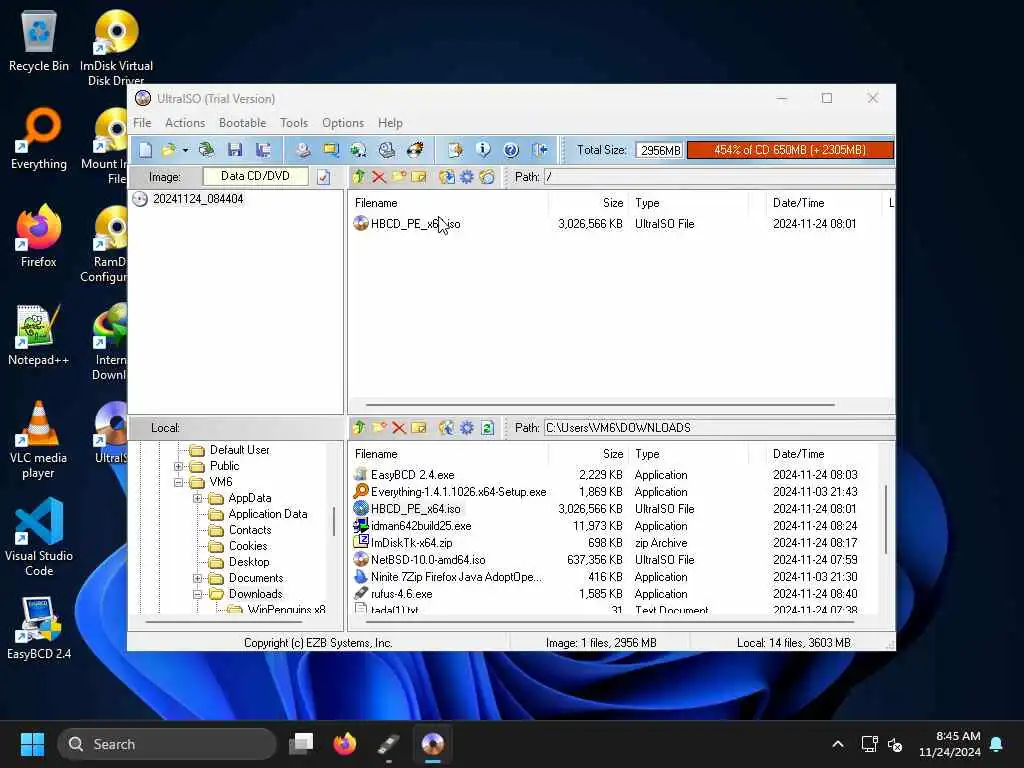
Task: Click the Open CD/DVD toolbar icon
Action: [207, 150]
